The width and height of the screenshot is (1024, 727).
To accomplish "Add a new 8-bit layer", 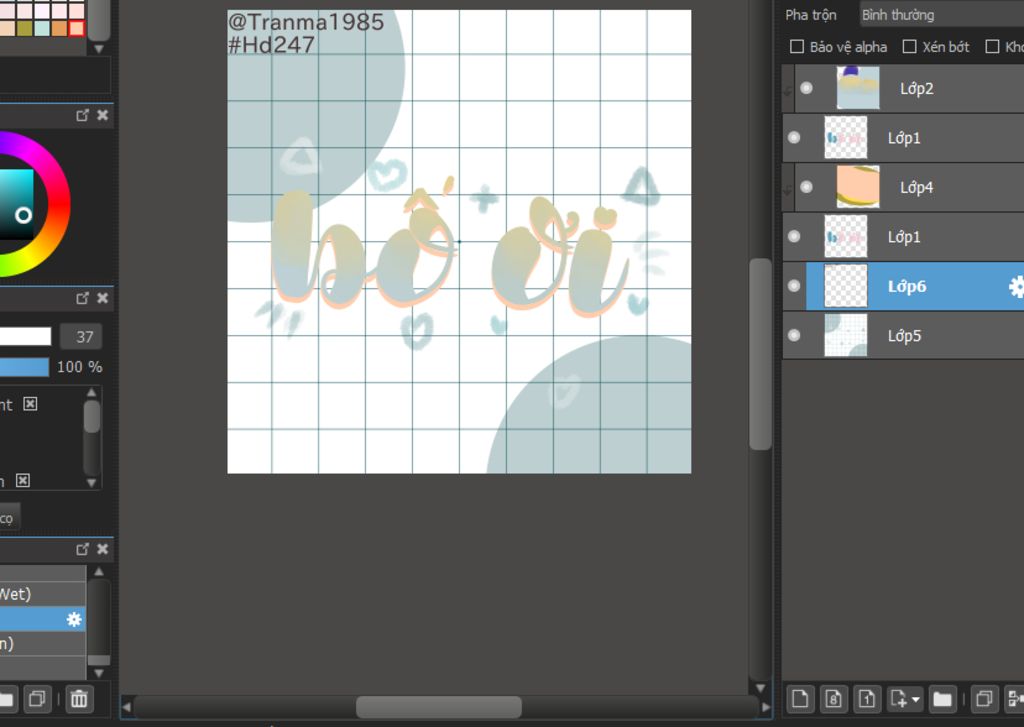I will click(834, 699).
